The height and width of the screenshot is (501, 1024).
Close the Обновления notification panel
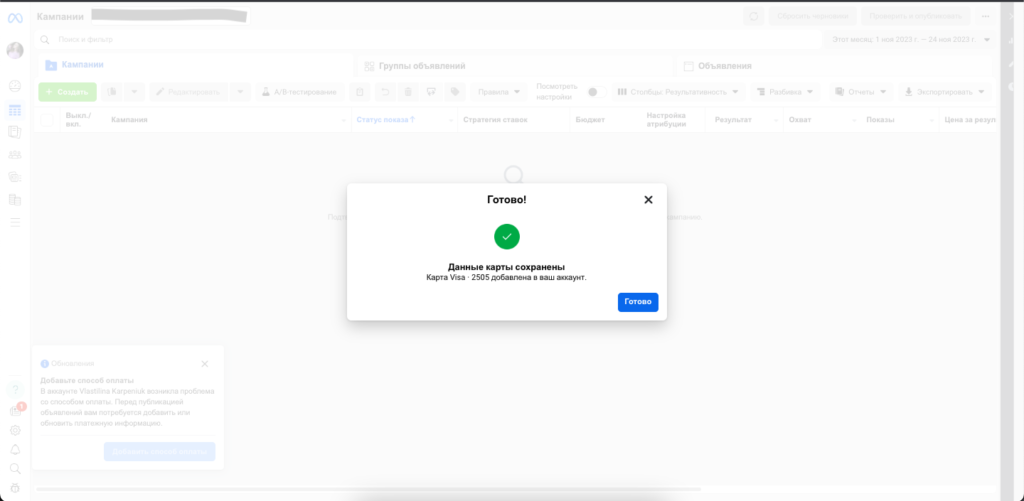(x=204, y=364)
